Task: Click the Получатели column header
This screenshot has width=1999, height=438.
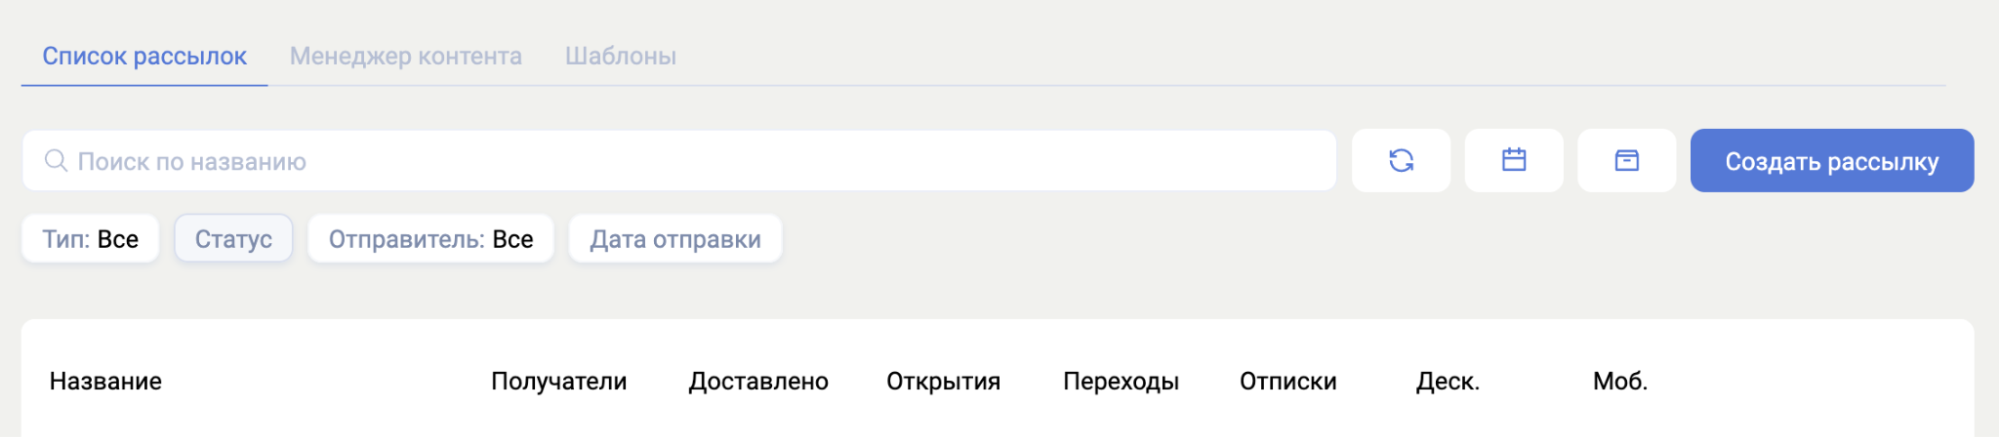Action: pos(558,381)
